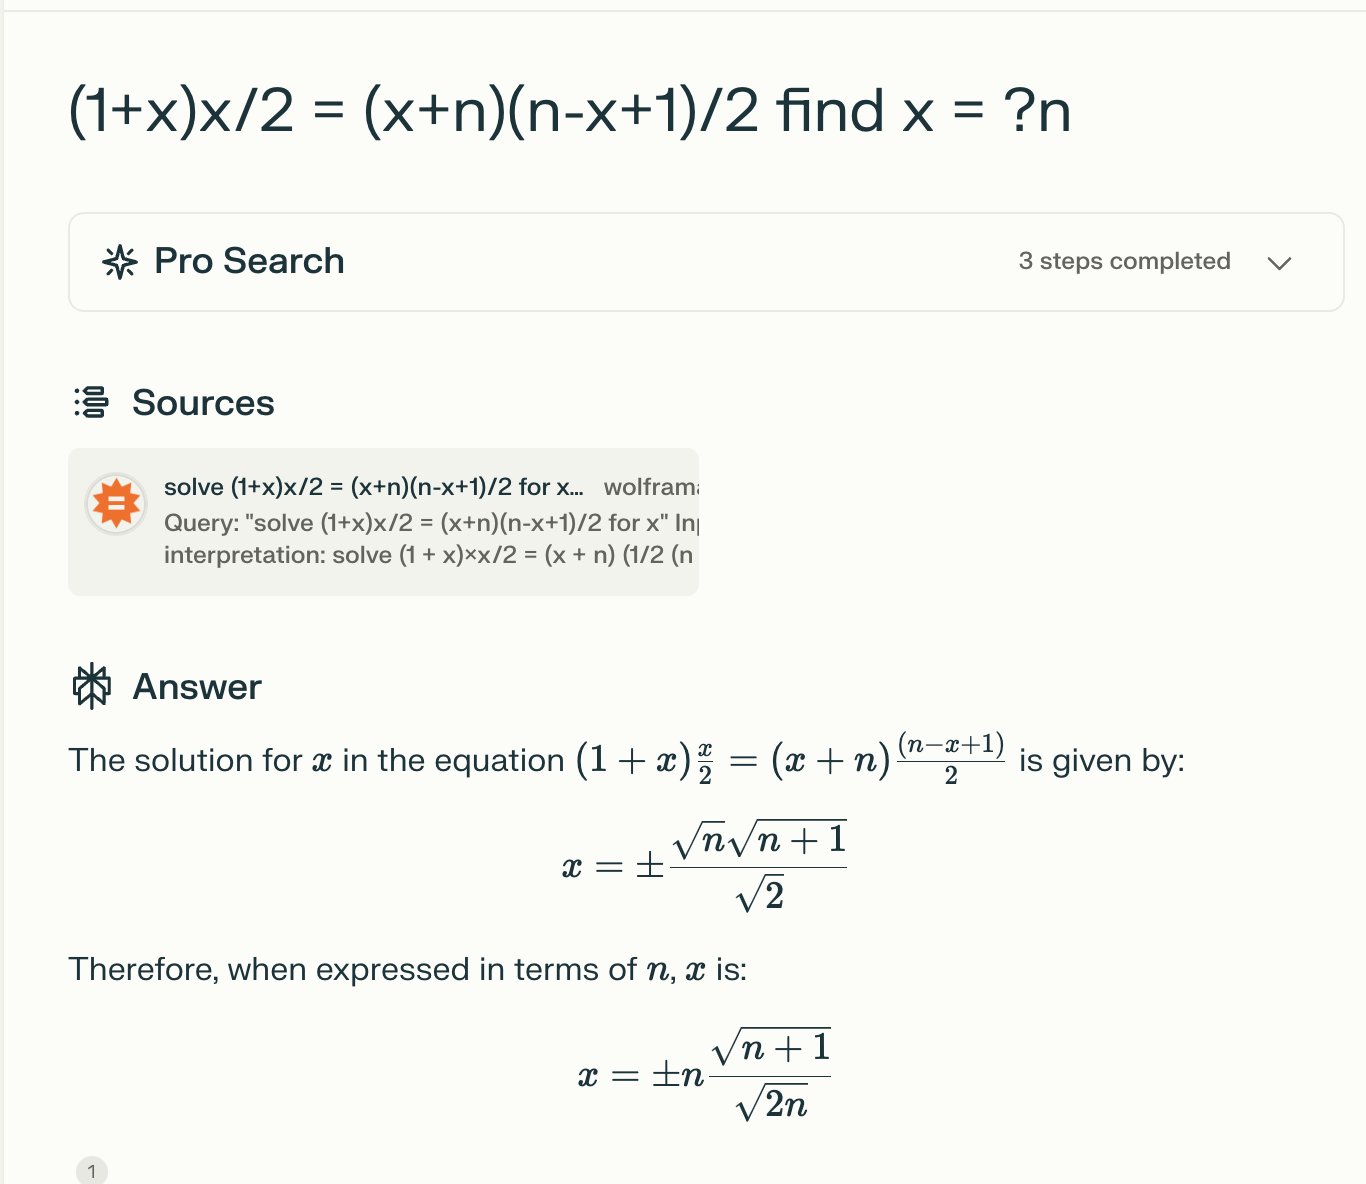Click the Pro Search sparkle icon
This screenshot has height=1184, width=1366.
click(x=120, y=262)
